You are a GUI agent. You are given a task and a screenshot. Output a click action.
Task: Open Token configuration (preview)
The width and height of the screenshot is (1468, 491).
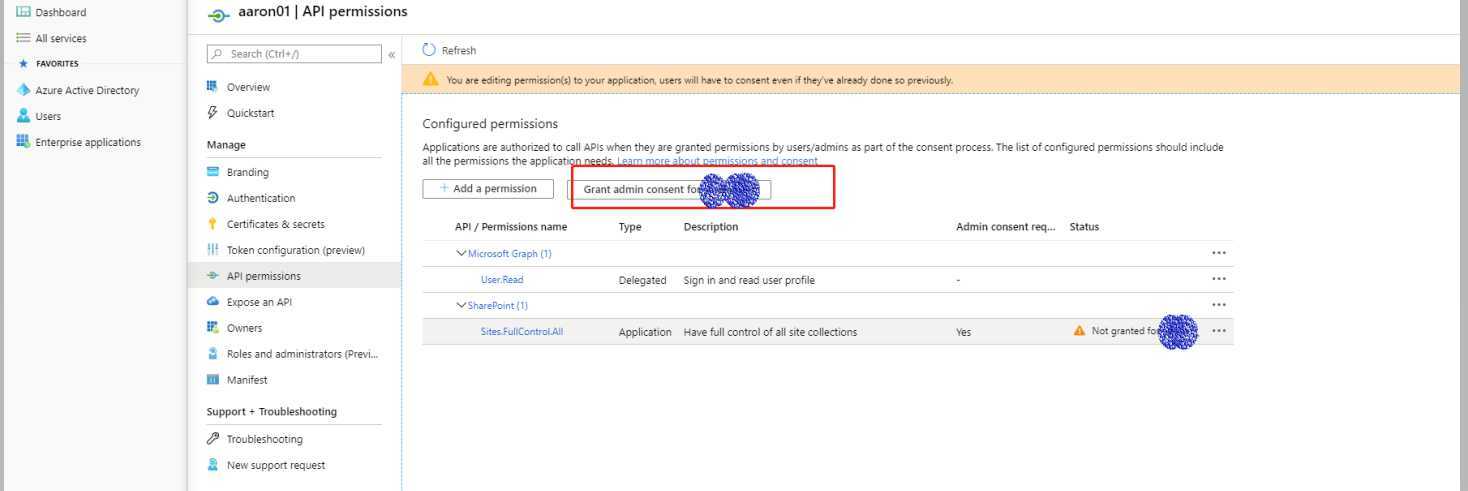[x=296, y=250]
